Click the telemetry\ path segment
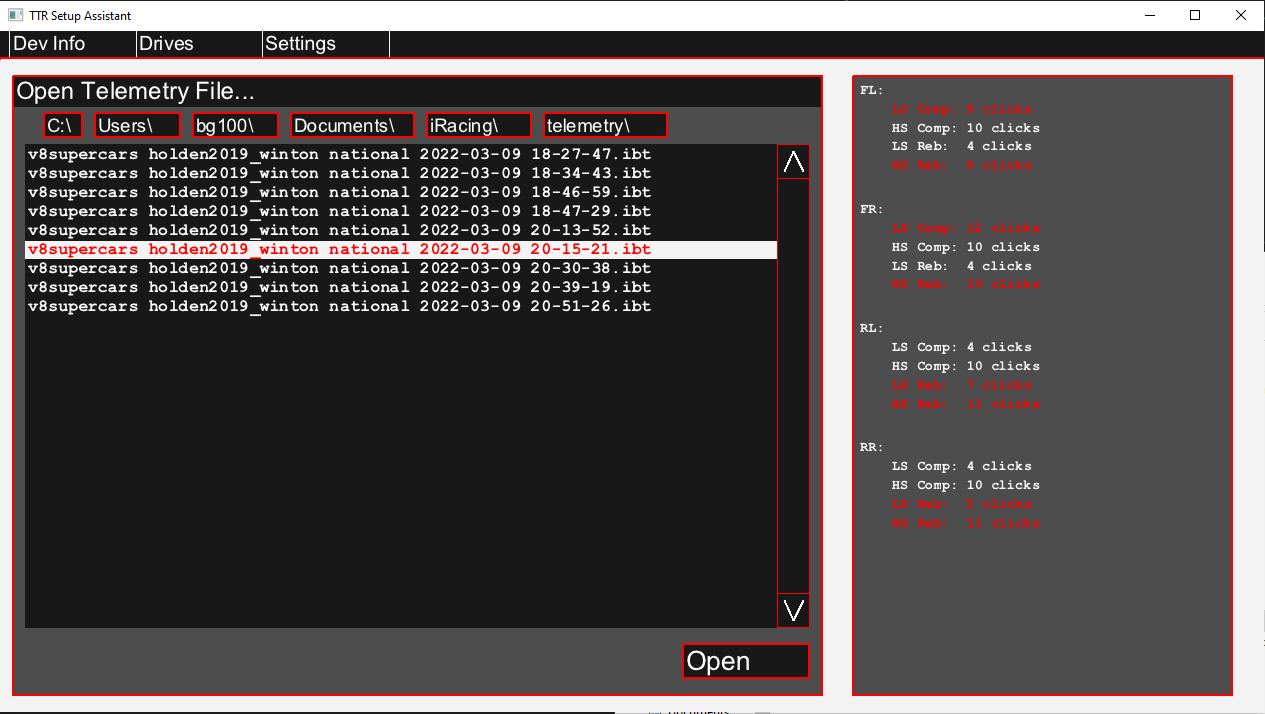The width and height of the screenshot is (1265, 714). pos(605,125)
